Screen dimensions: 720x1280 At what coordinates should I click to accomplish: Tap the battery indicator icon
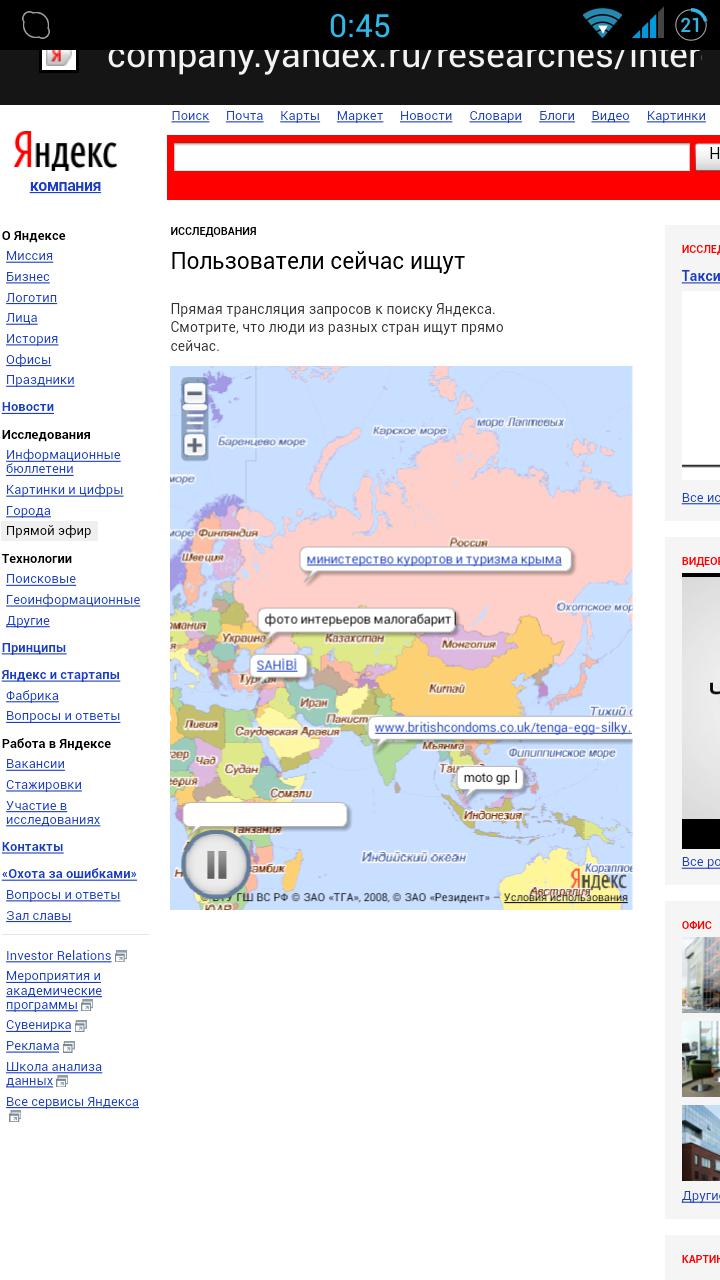692,24
